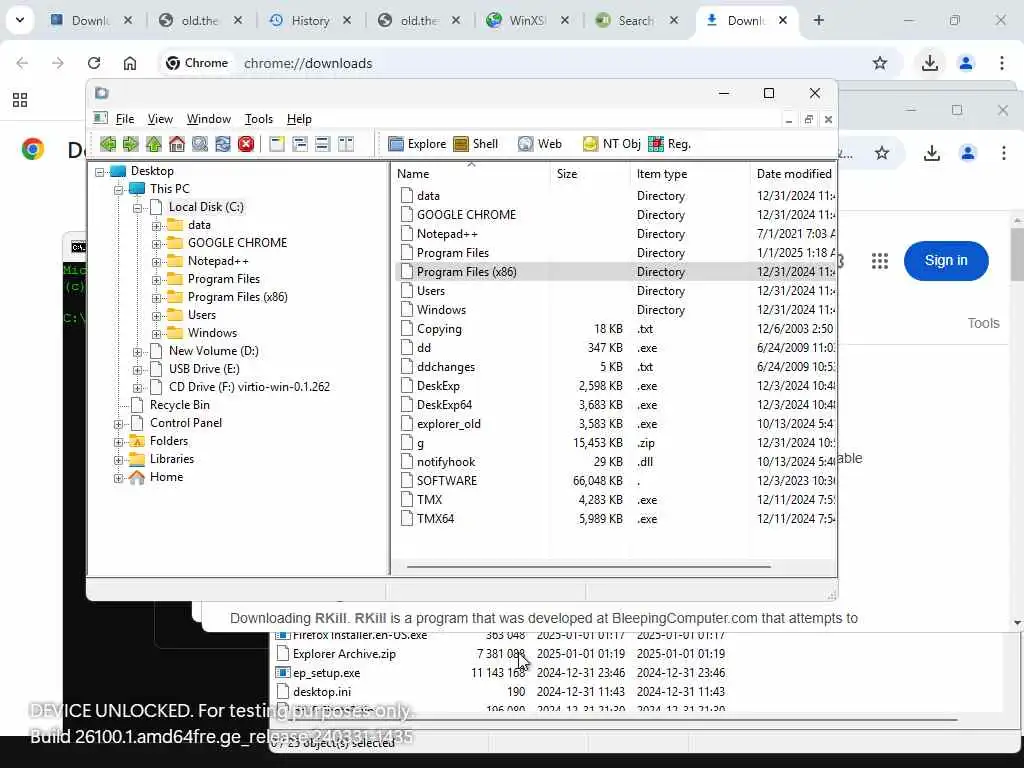Collapse the This PC tree node
Image resolution: width=1024 pixels, height=768 pixels.
119,190
